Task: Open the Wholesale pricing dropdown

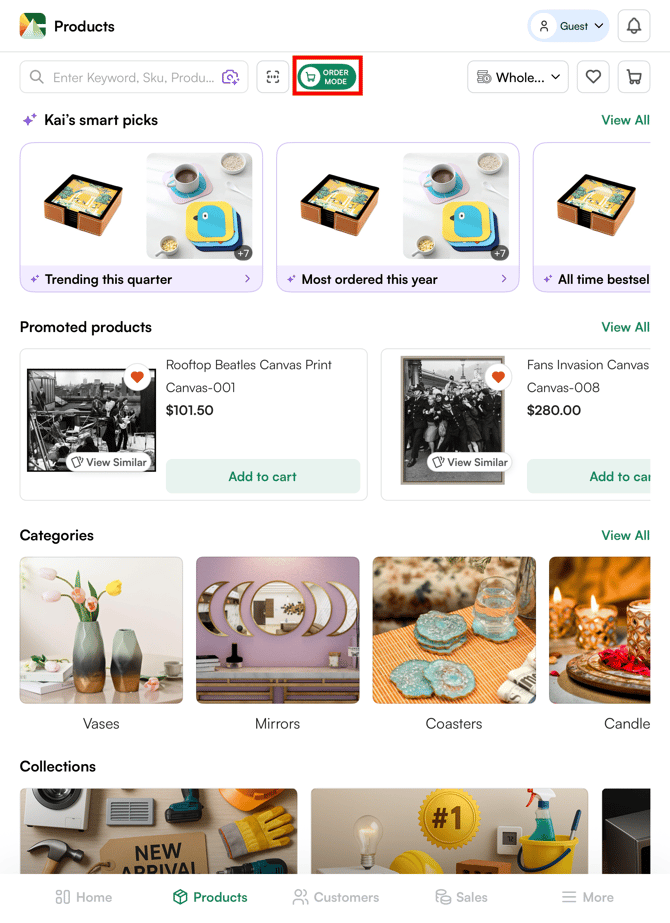Action: tap(517, 77)
